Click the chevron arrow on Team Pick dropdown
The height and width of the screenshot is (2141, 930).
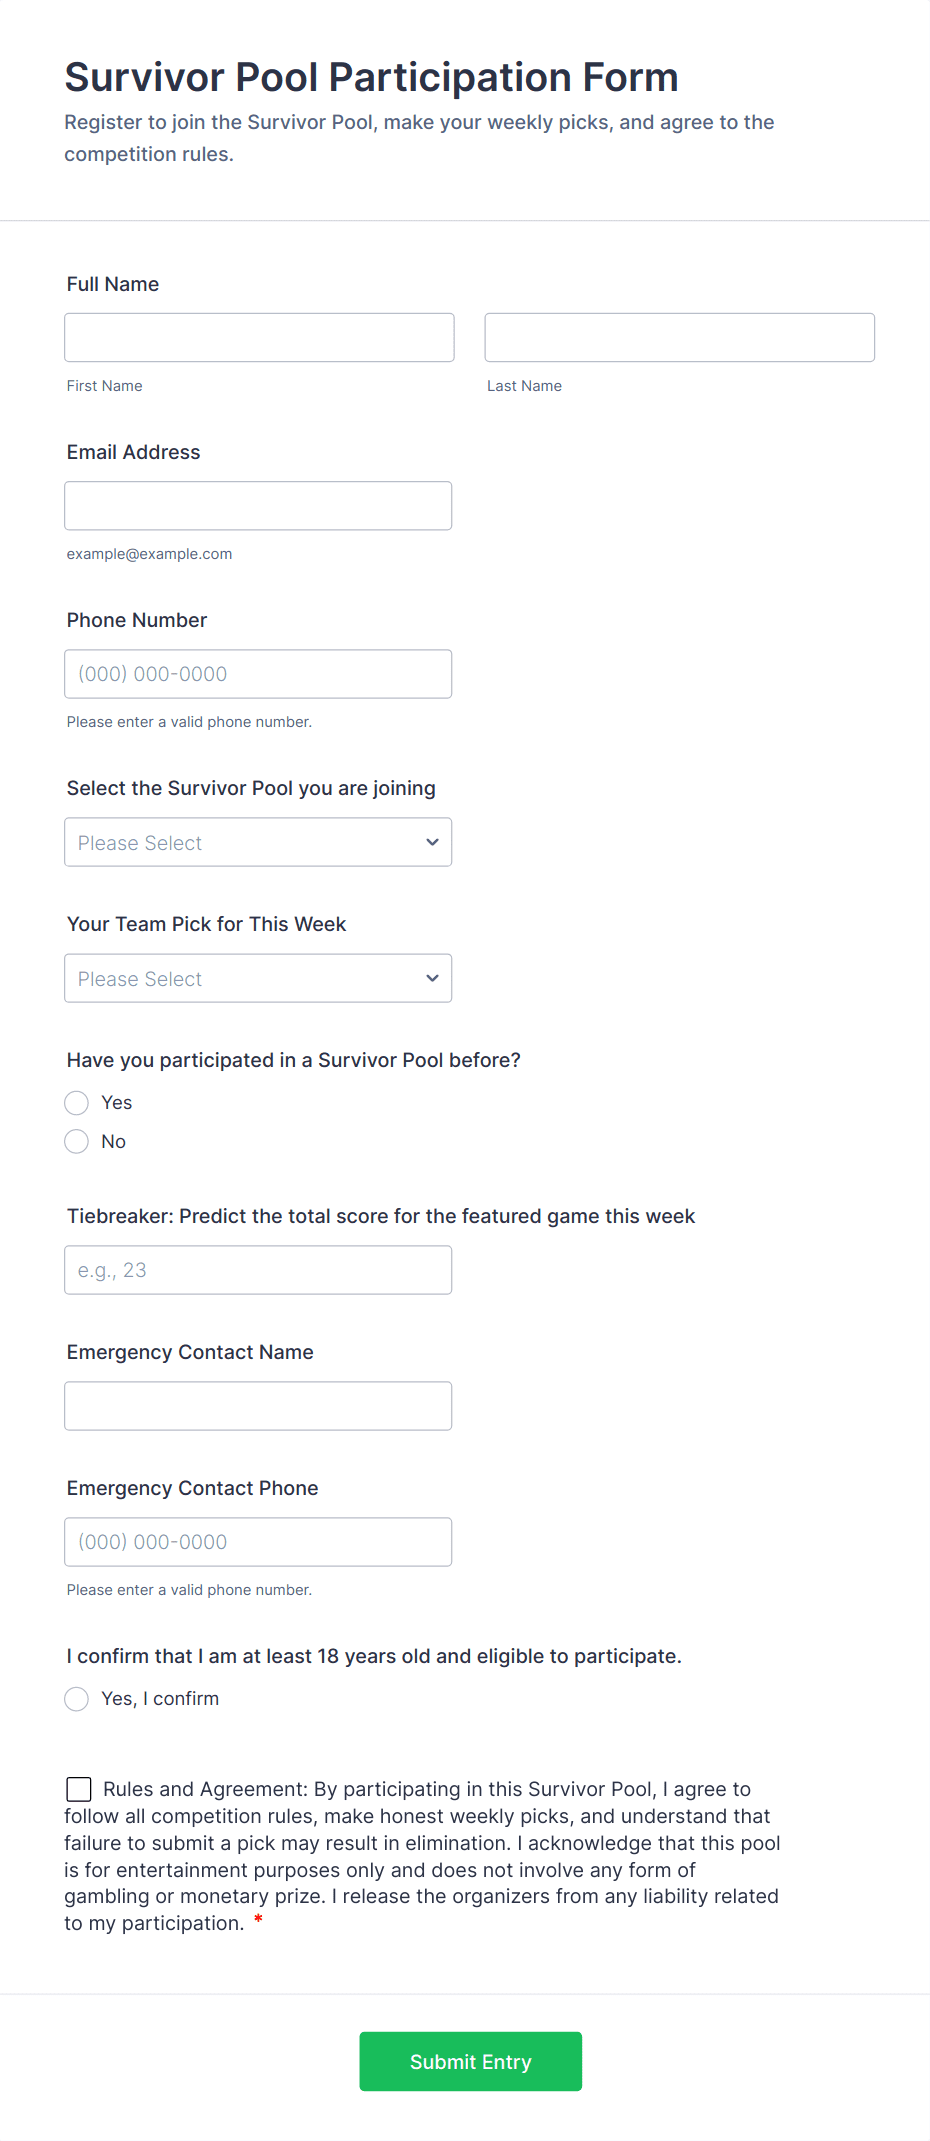[x=432, y=978]
